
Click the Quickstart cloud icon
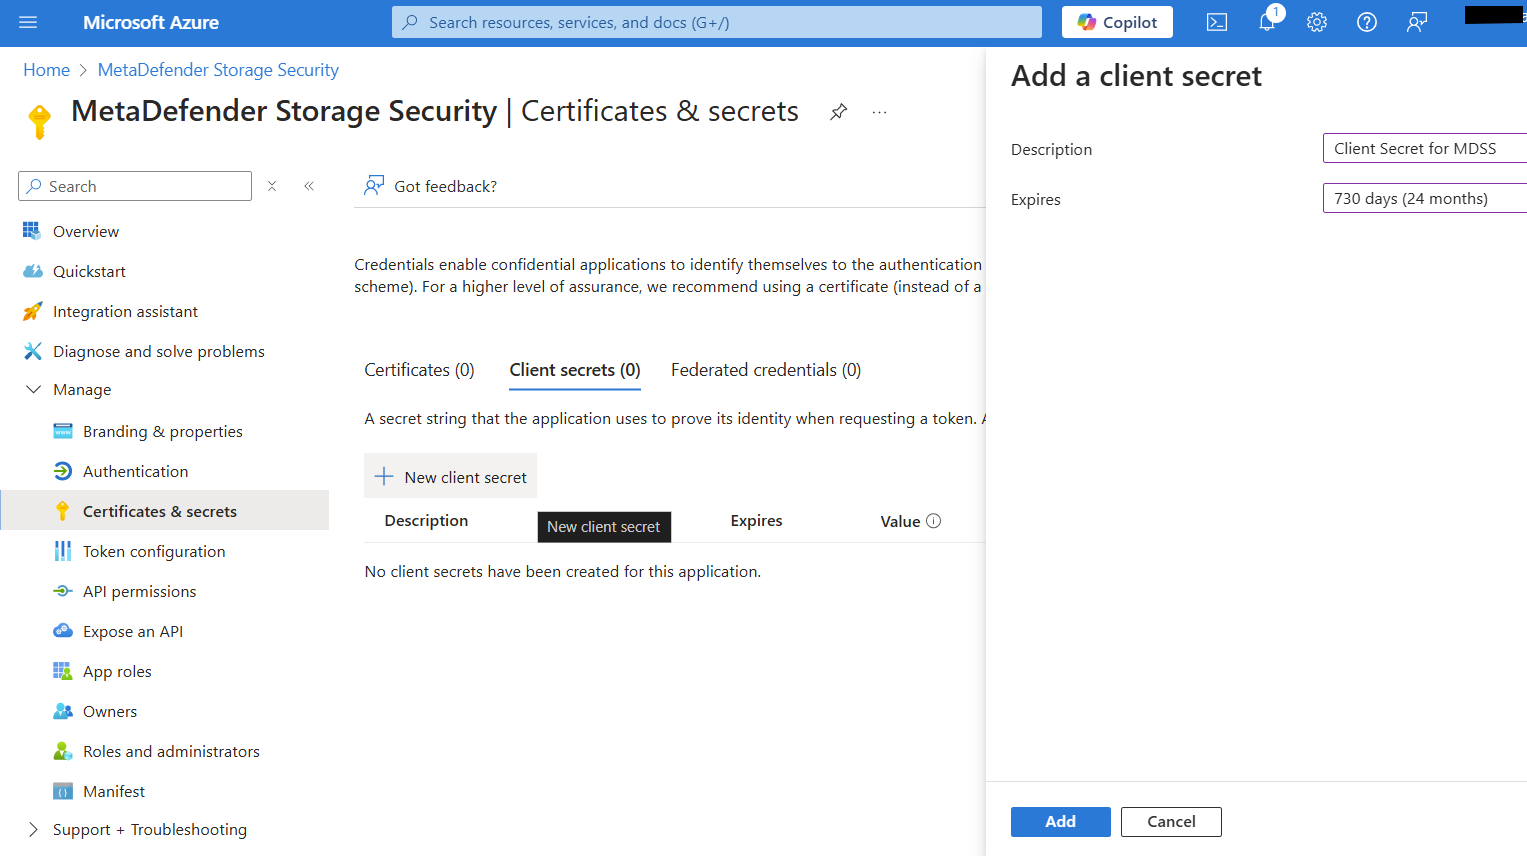coord(32,271)
